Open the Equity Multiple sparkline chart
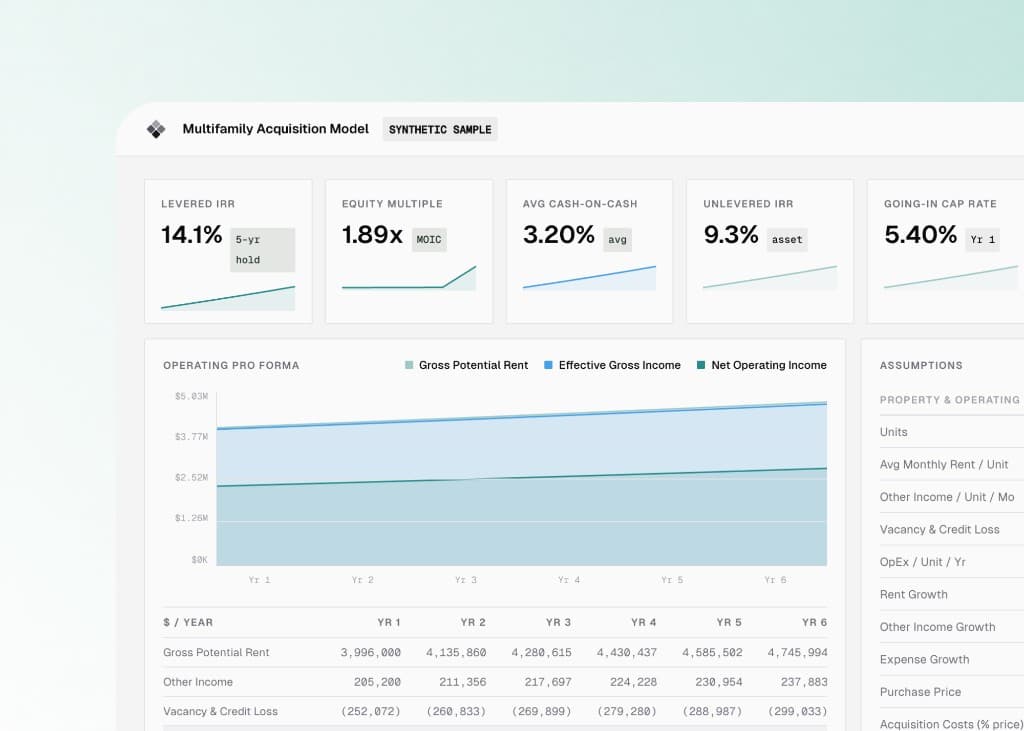This screenshot has height=731, width=1024. pos(409,278)
